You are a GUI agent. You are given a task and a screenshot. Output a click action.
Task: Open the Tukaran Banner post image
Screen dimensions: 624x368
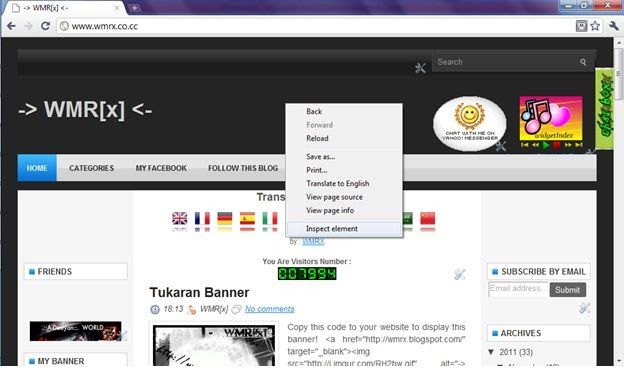click(x=214, y=345)
